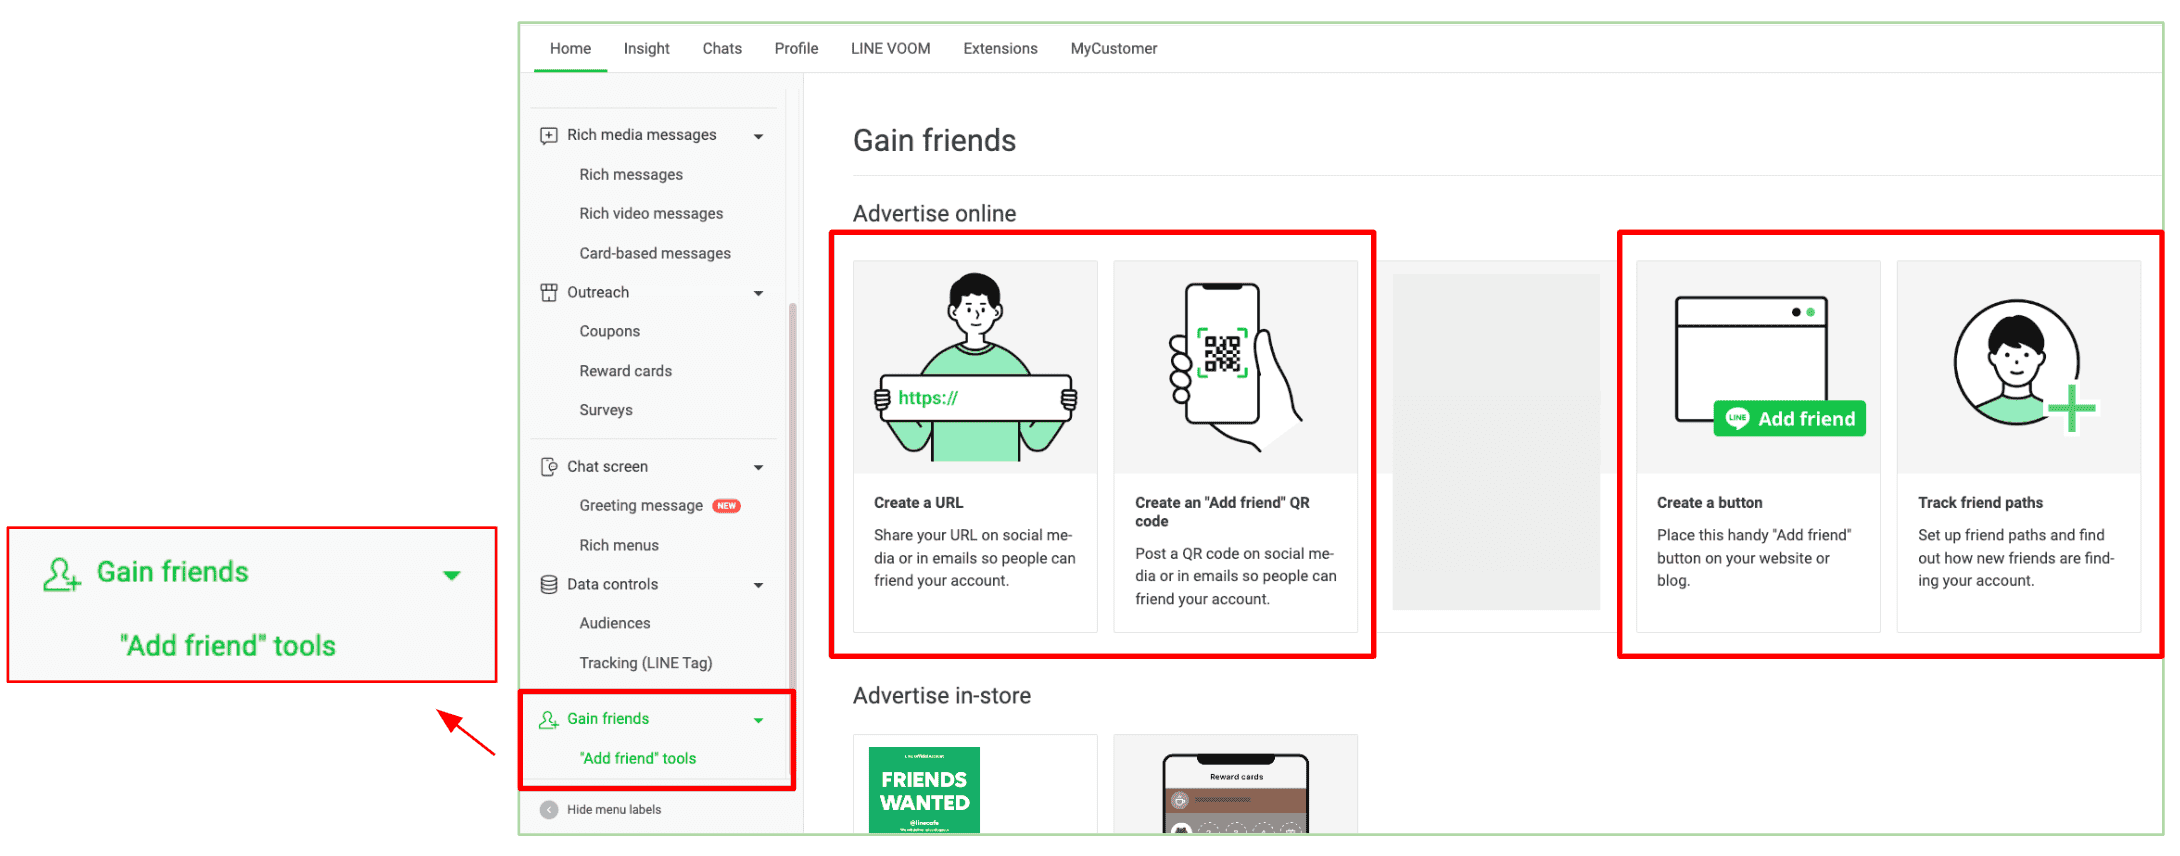Viewport: 2180px width, 856px height.
Task: Click the Create a URL card title
Action: pyautogui.click(x=918, y=503)
